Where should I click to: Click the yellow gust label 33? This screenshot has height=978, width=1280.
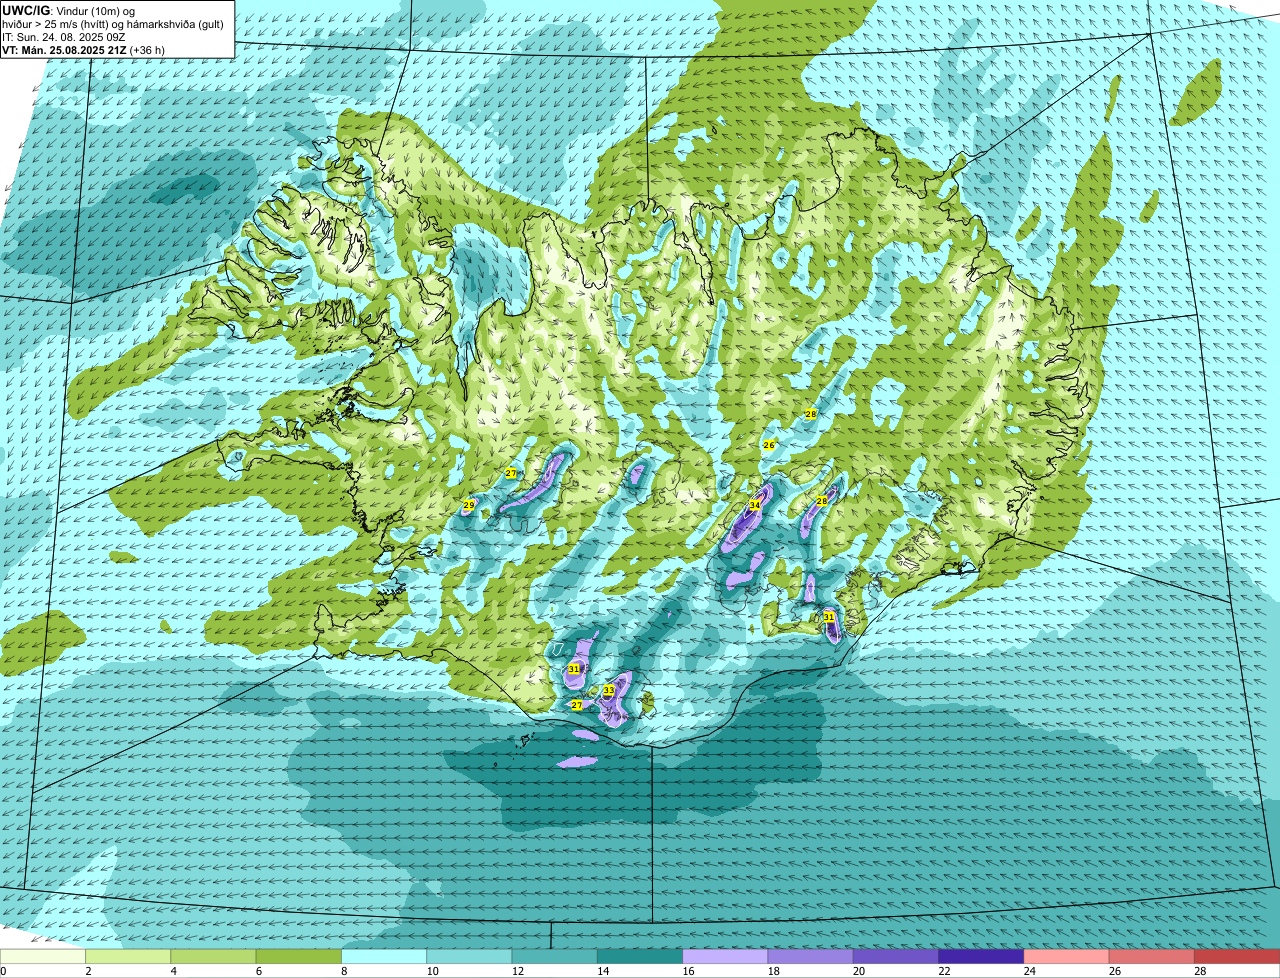click(x=609, y=691)
